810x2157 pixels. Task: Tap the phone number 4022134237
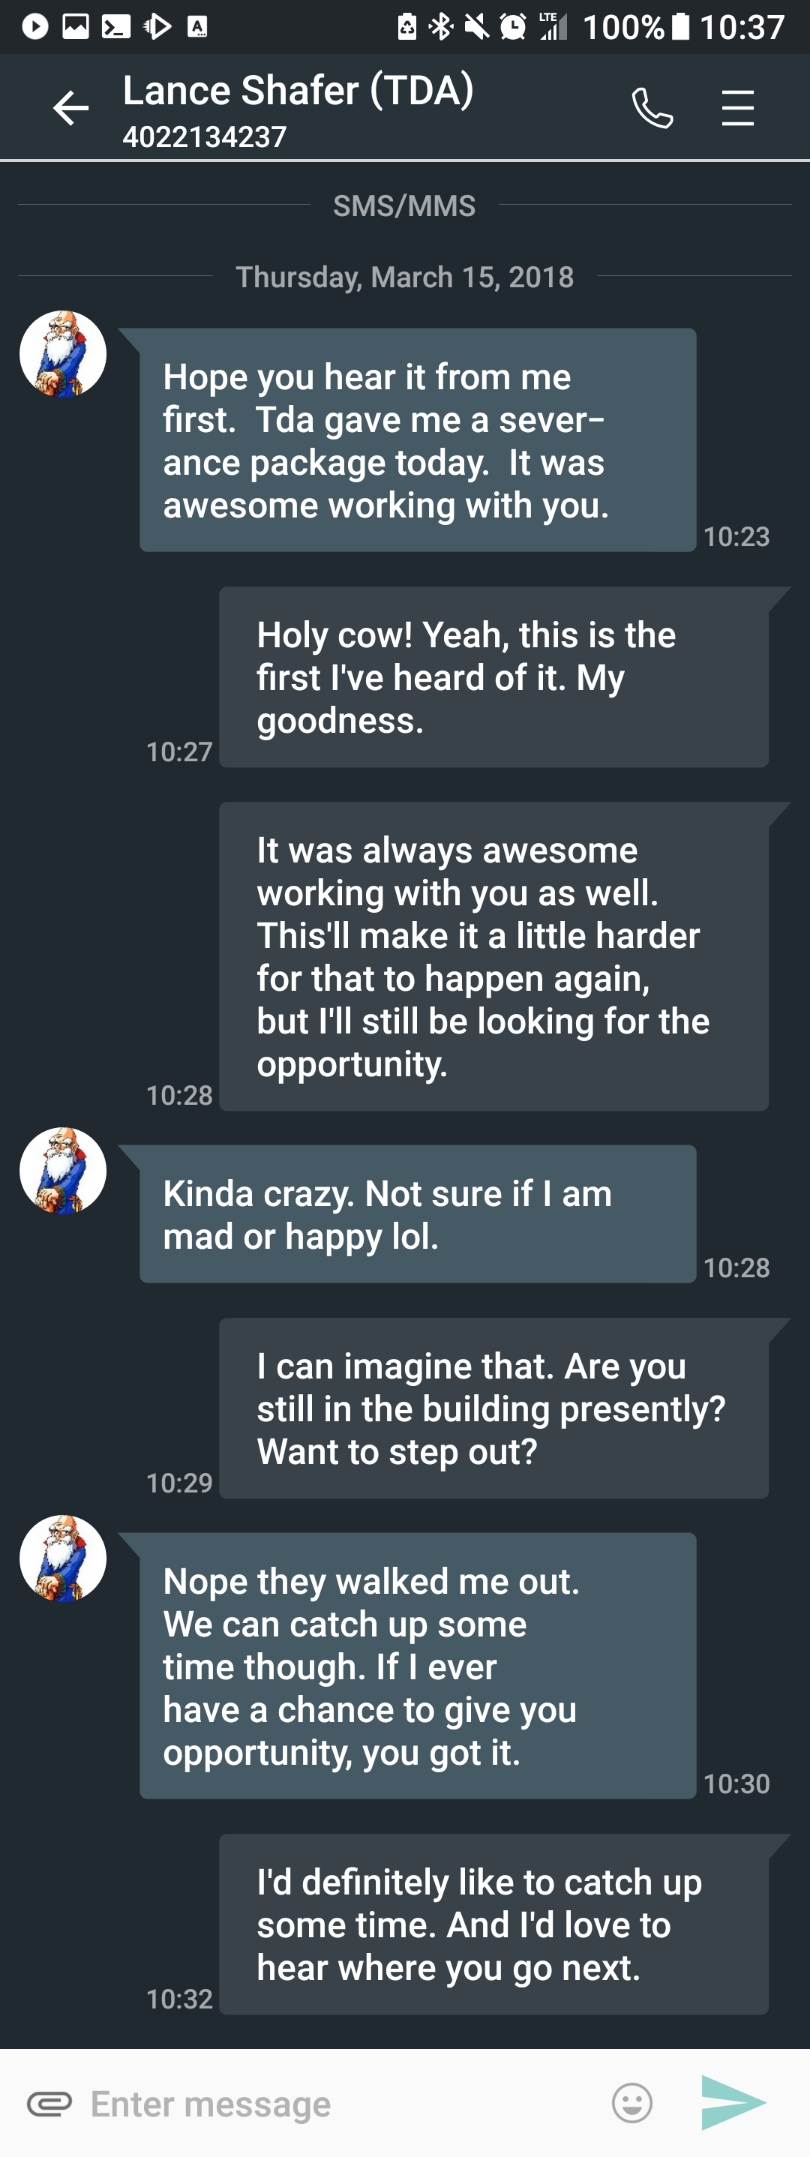pyautogui.click(x=205, y=137)
